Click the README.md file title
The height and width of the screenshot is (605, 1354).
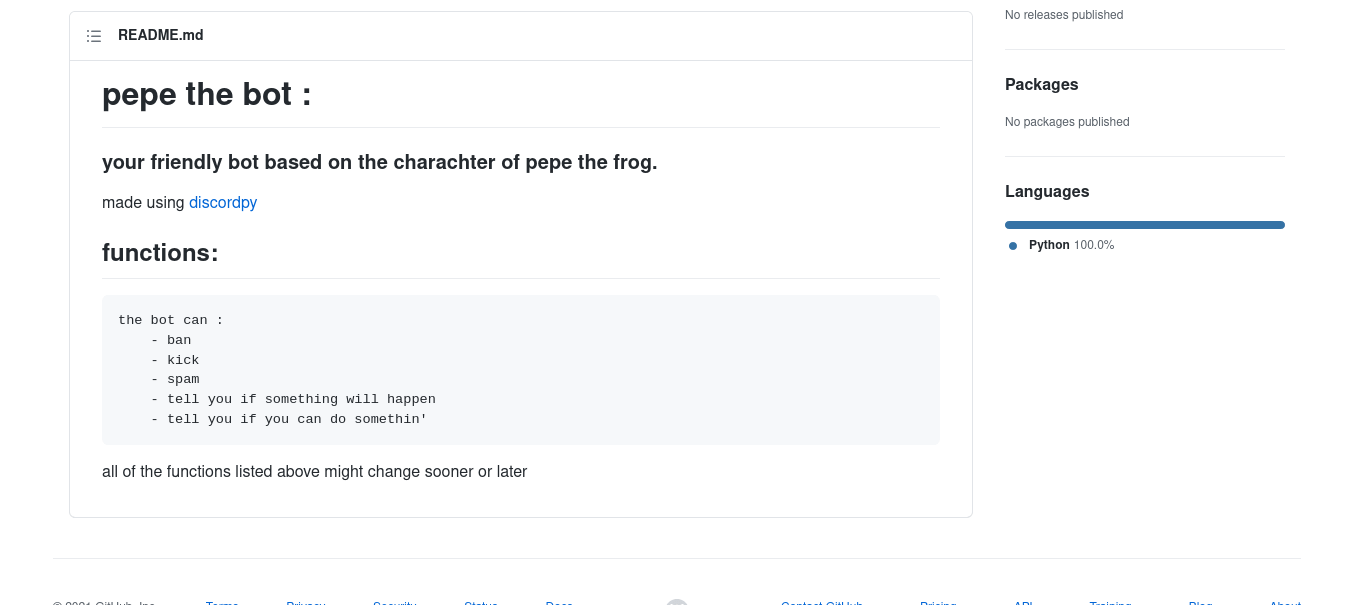[x=161, y=35]
